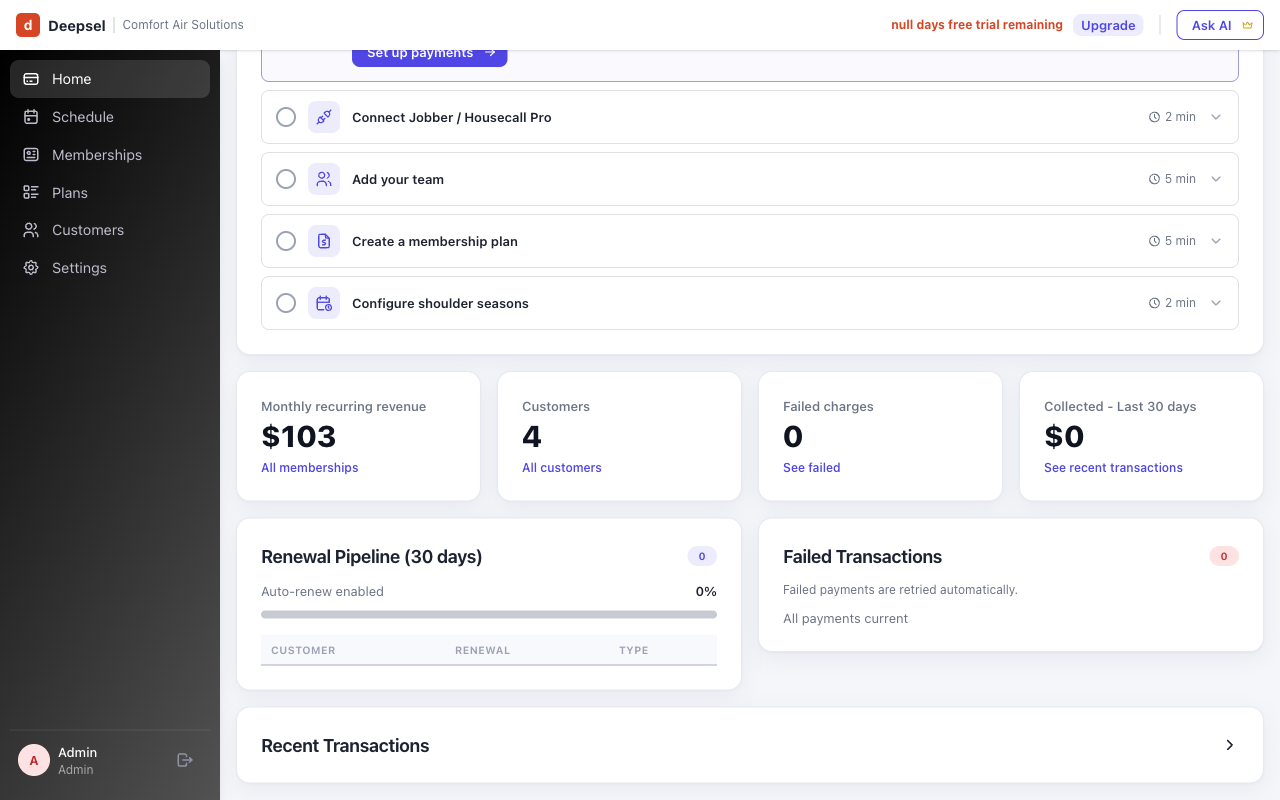This screenshot has height=800, width=1280.
Task: Open Settings from the sidebar
Action: click(110, 268)
